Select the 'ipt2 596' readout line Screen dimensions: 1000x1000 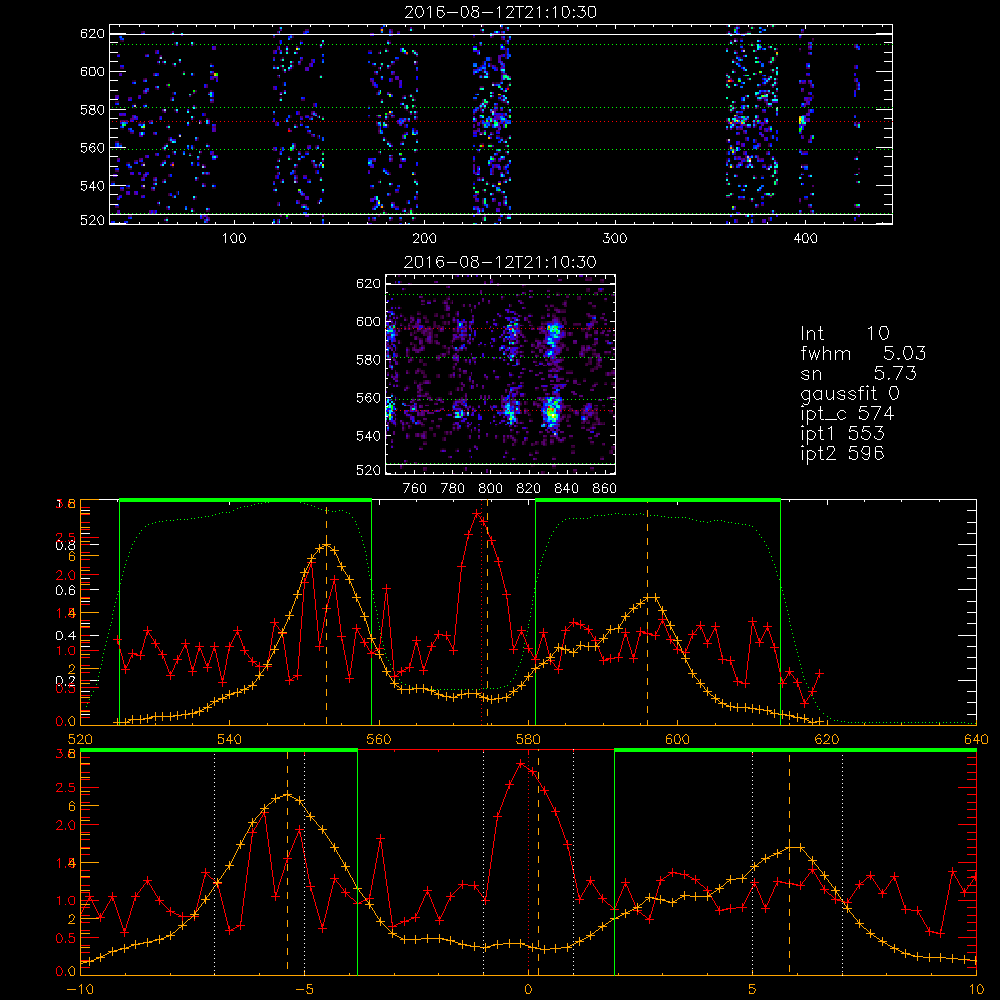coord(842,453)
